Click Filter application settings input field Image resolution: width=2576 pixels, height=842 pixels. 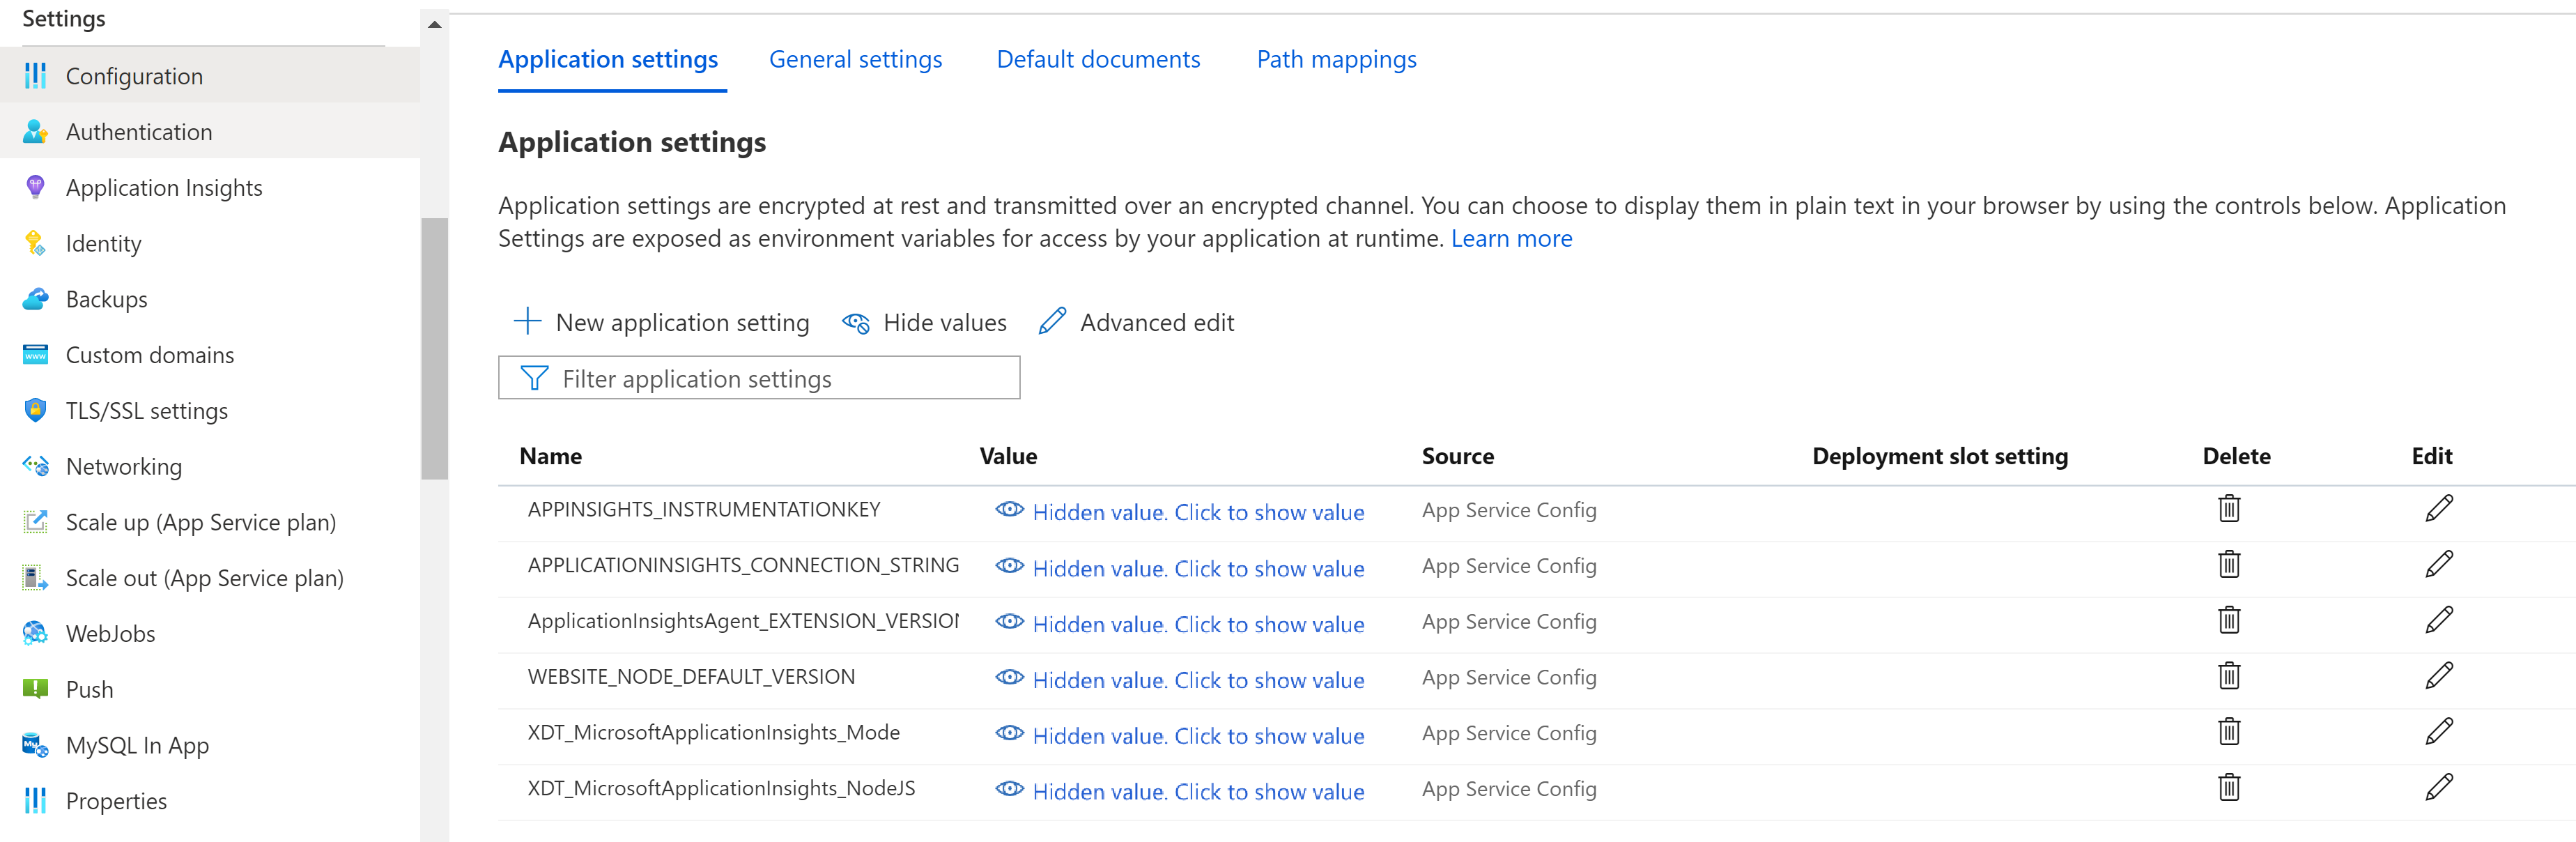click(761, 378)
